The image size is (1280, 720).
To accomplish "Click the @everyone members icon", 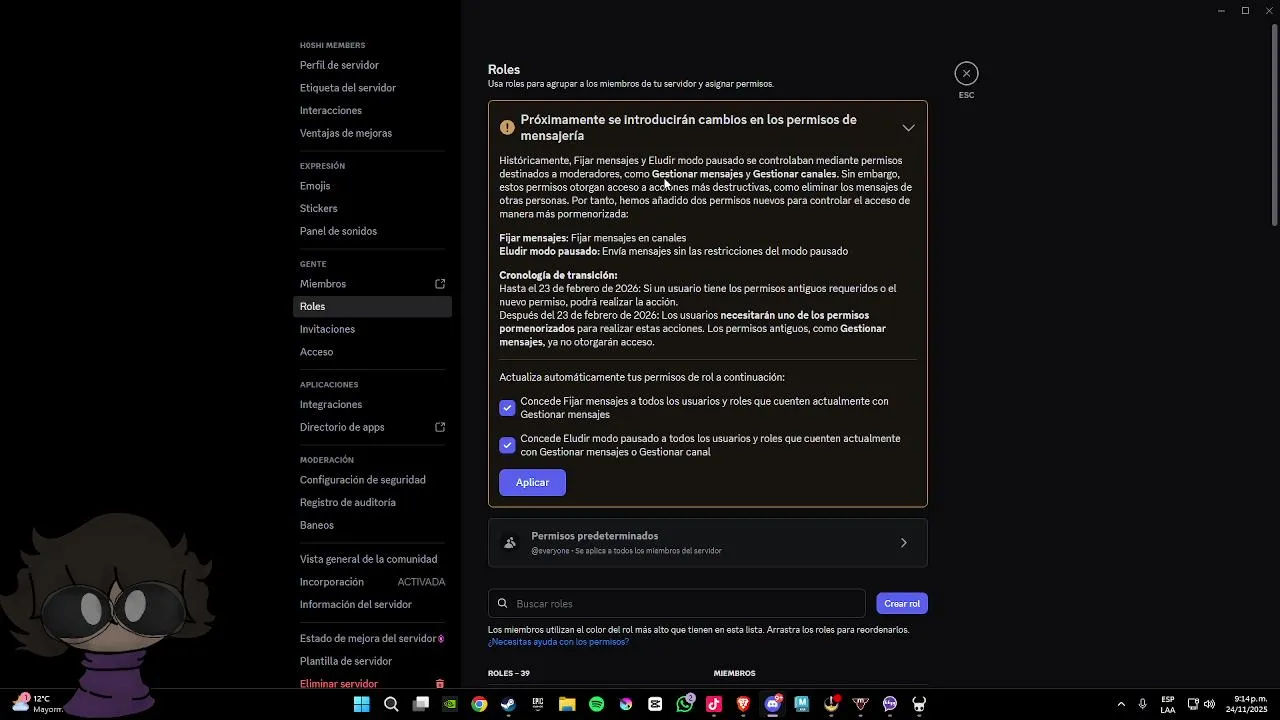I will pyautogui.click(x=510, y=543).
